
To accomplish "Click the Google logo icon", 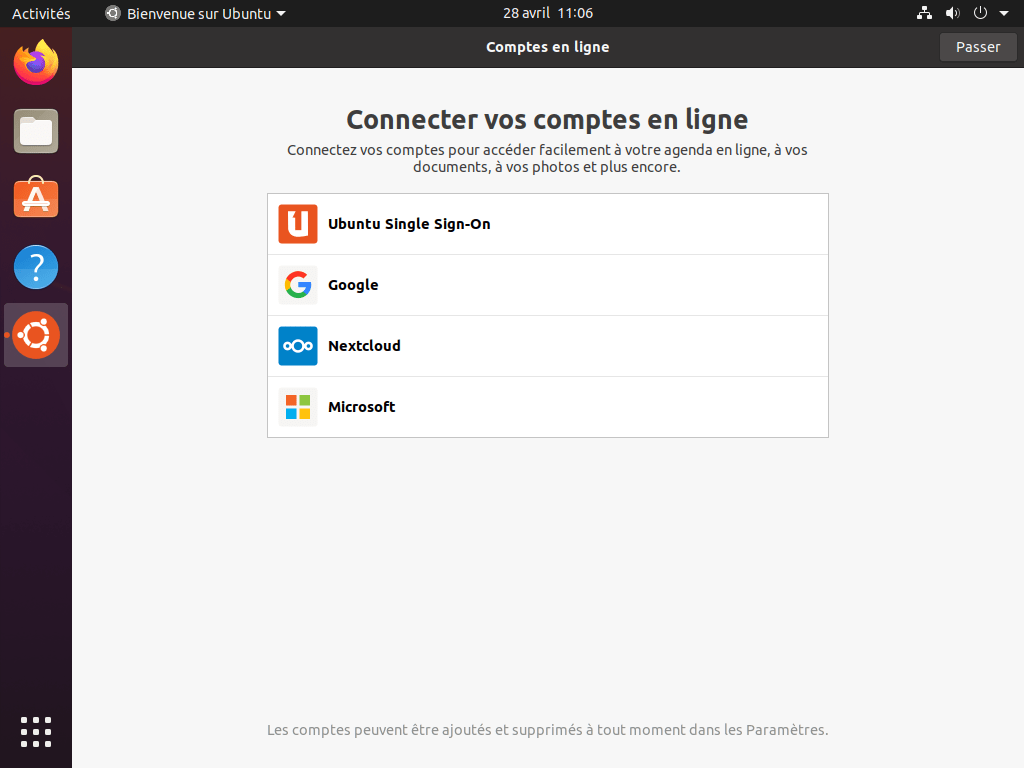I will pos(298,285).
